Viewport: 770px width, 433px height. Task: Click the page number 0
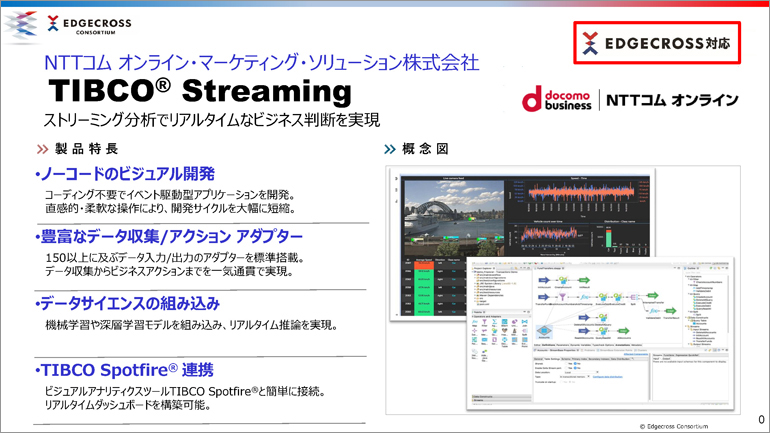(761, 419)
